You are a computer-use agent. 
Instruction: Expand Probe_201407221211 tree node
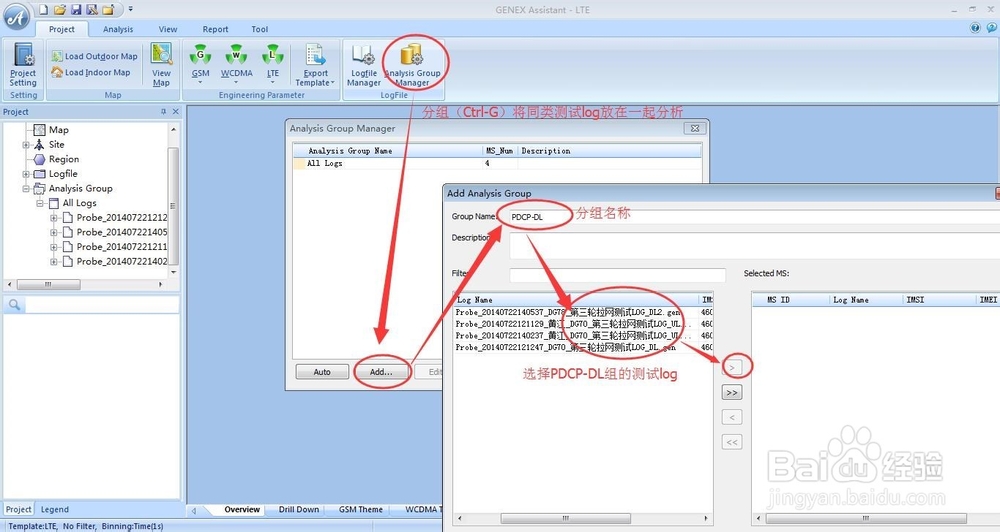54,247
